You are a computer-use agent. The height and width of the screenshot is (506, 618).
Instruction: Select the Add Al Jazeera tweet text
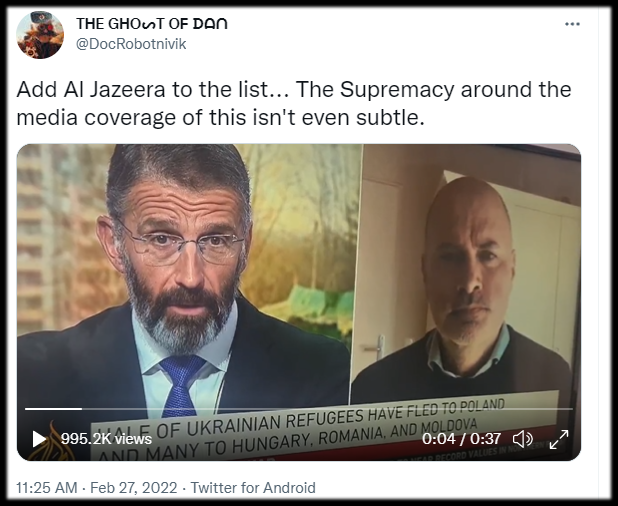point(294,103)
